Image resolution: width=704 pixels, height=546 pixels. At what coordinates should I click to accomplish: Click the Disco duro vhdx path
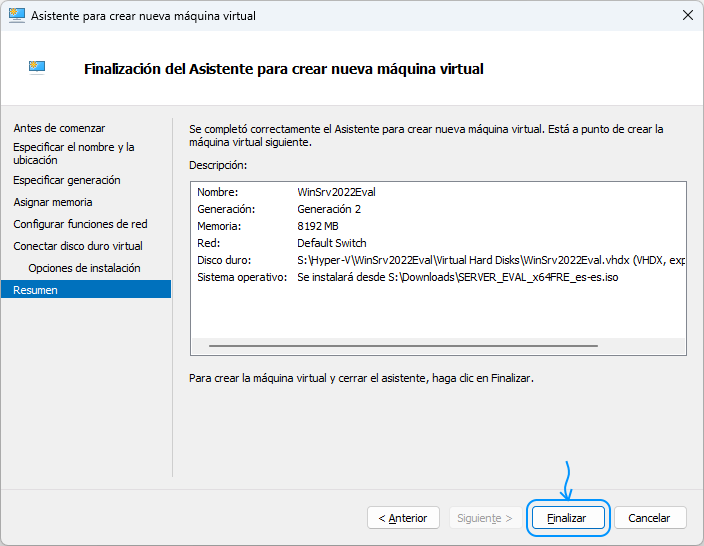(x=491, y=260)
